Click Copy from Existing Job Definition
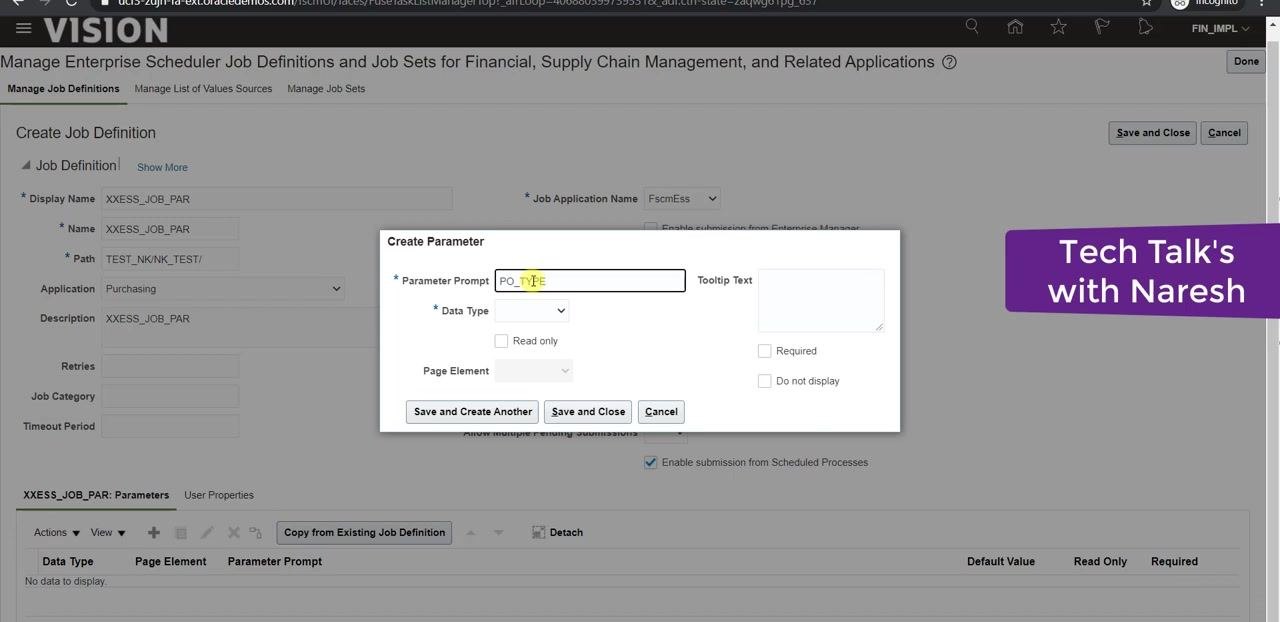This screenshot has height=622, width=1280. point(364,533)
